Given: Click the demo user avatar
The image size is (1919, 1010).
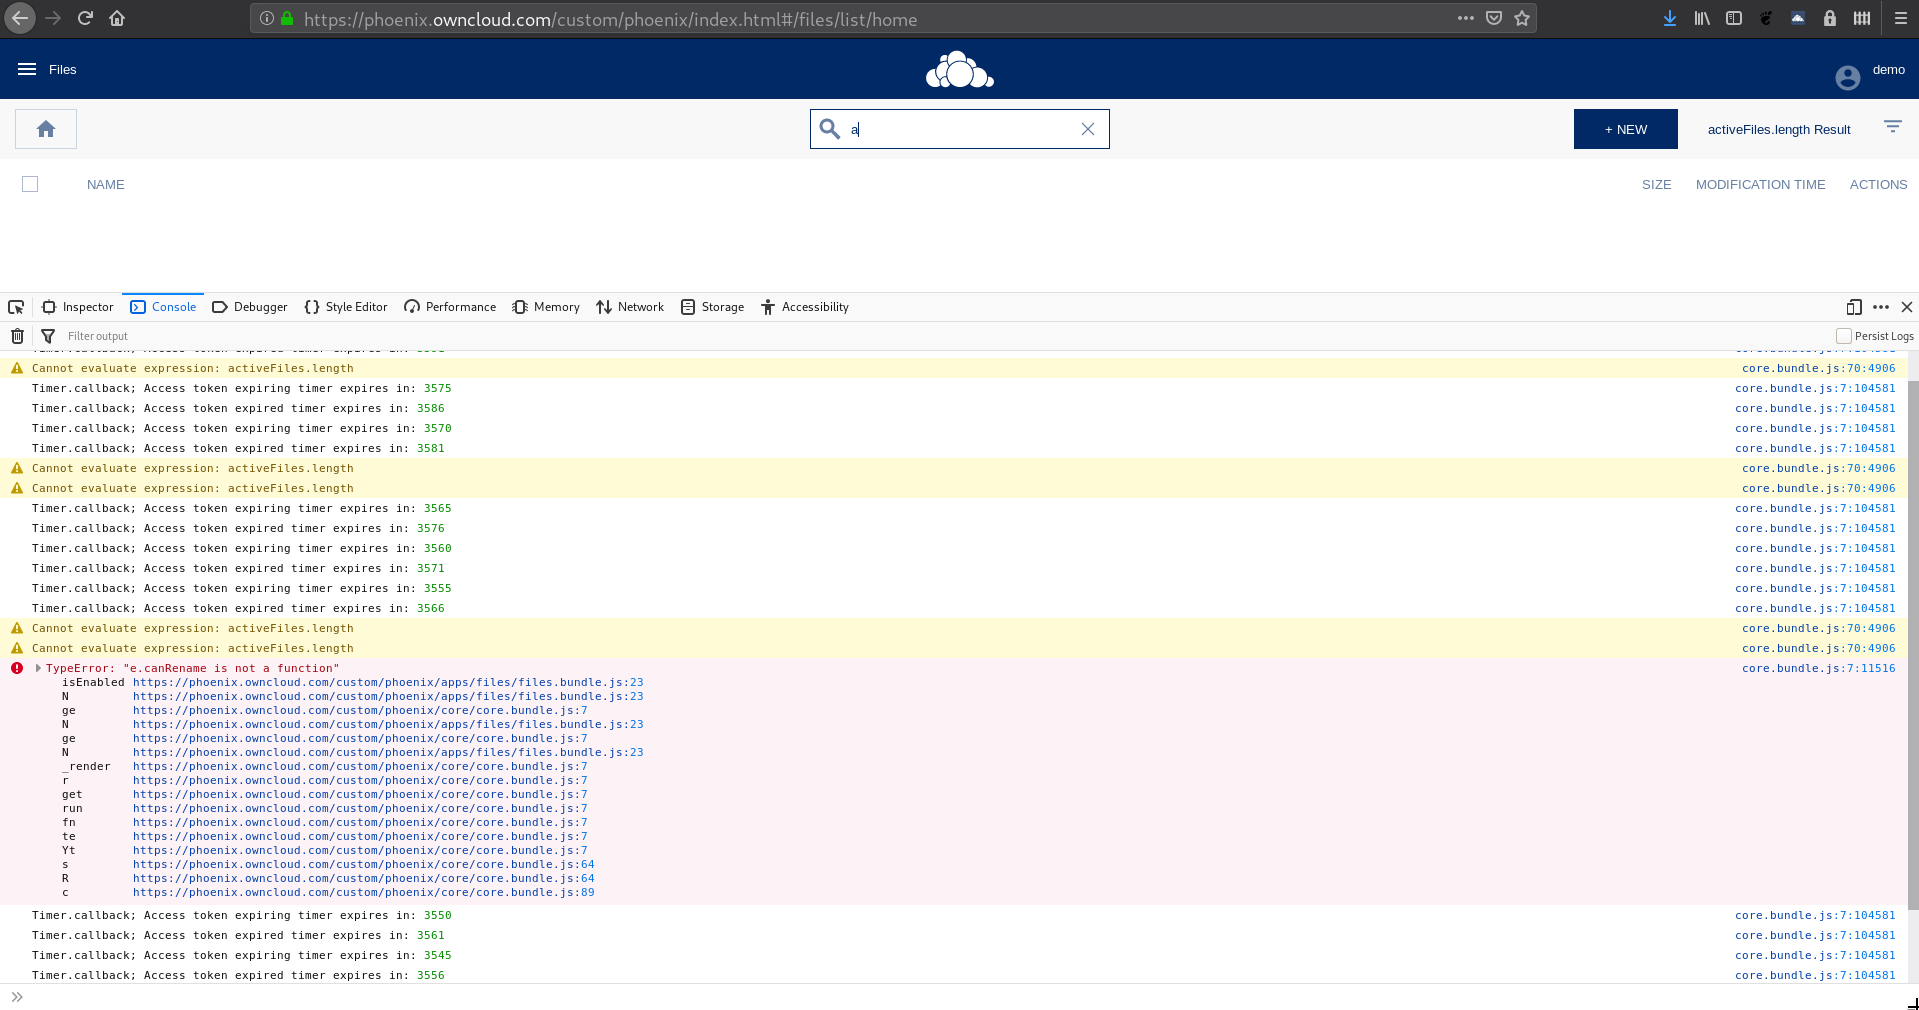Looking at the screenshot, I should (x=1848, y=77).
